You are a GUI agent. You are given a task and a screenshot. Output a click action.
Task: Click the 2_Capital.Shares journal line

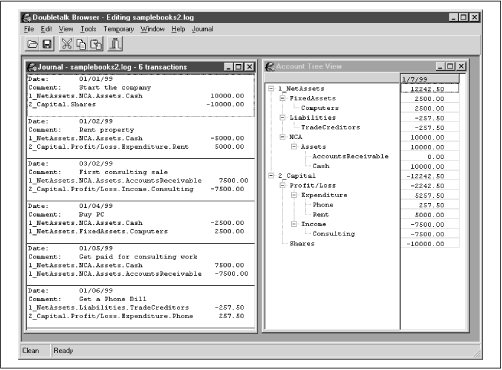click(136, 104)
